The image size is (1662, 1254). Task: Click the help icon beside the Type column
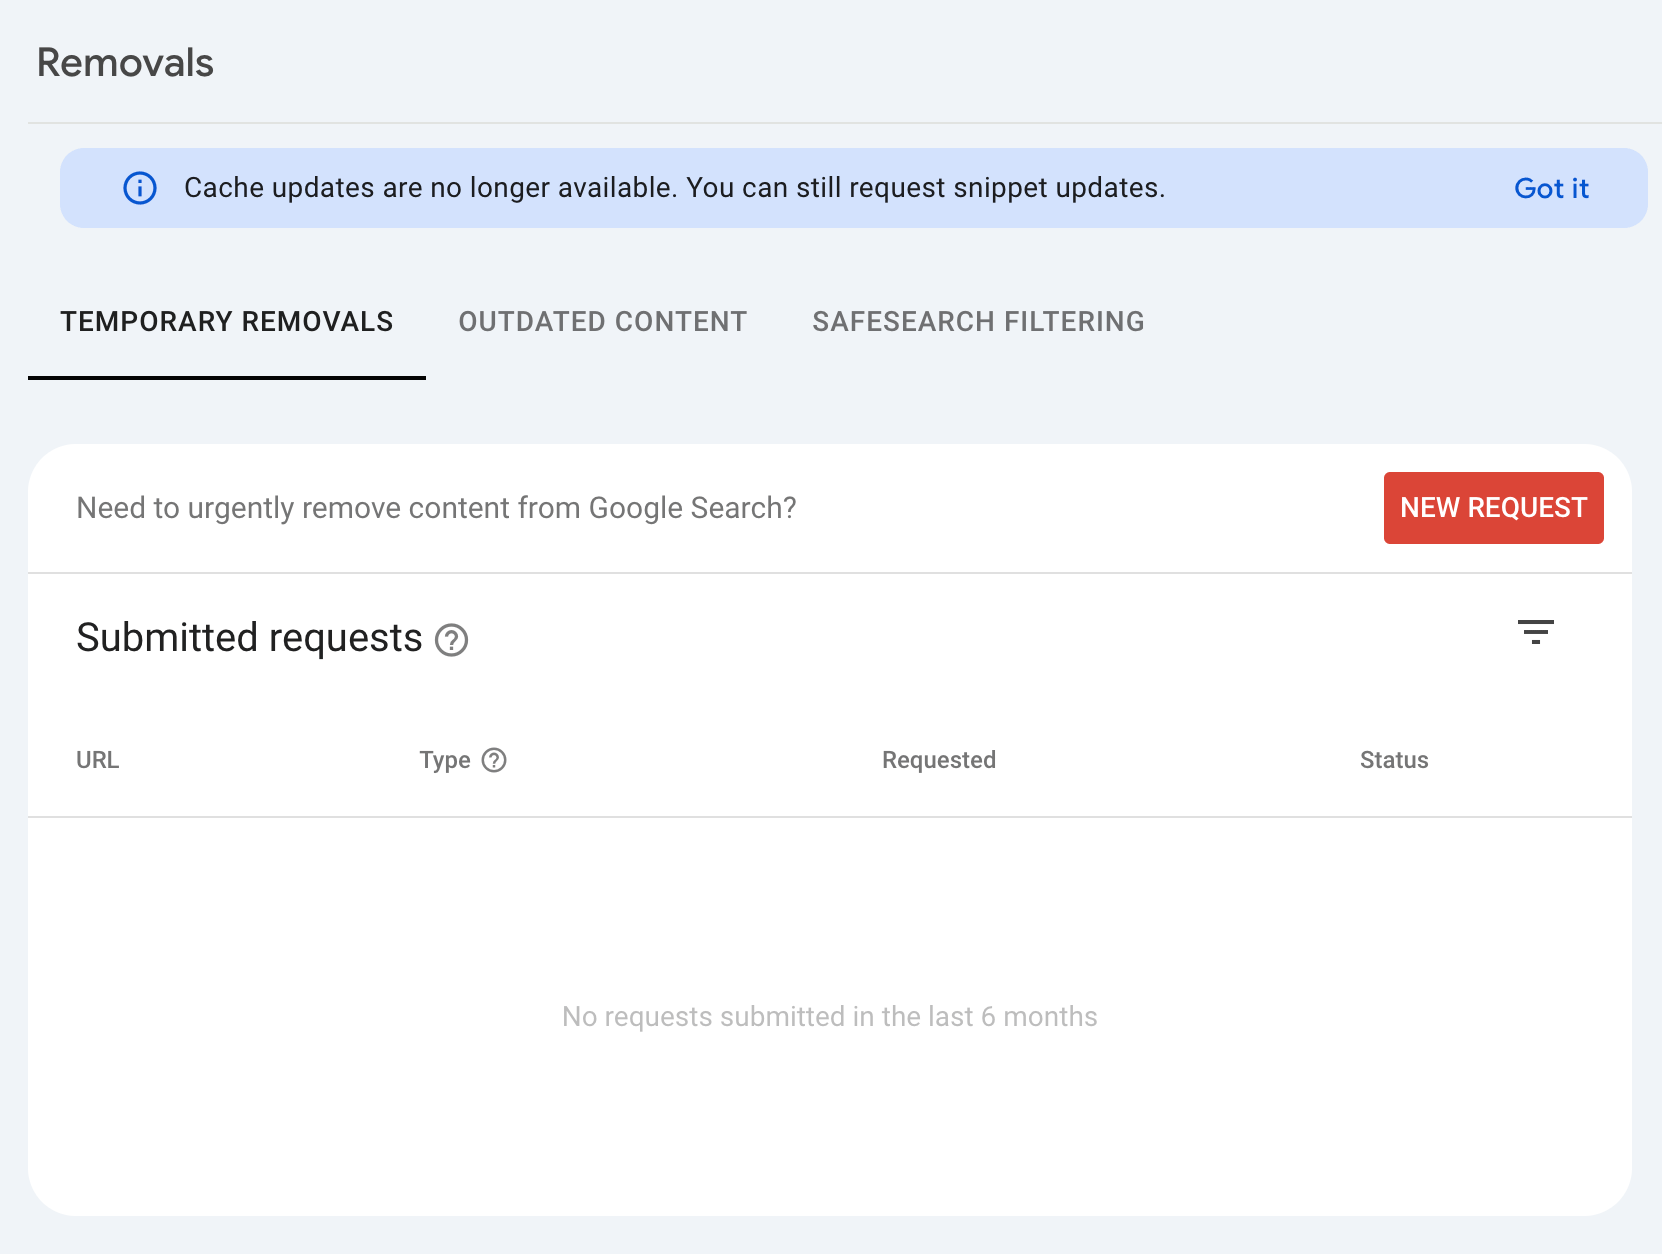(x=495, y=760)
